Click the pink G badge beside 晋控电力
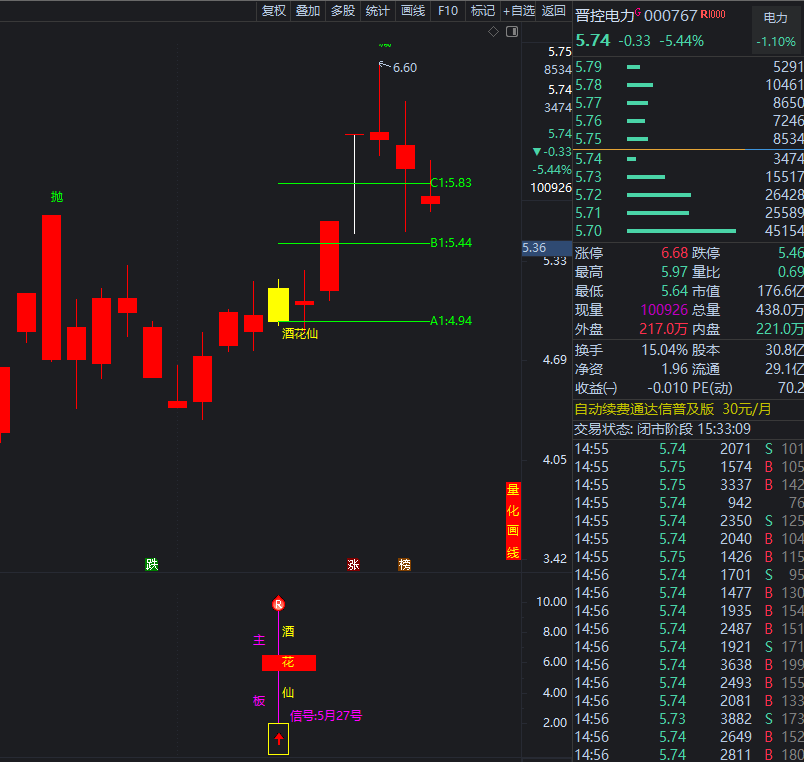 click(638, 12)
